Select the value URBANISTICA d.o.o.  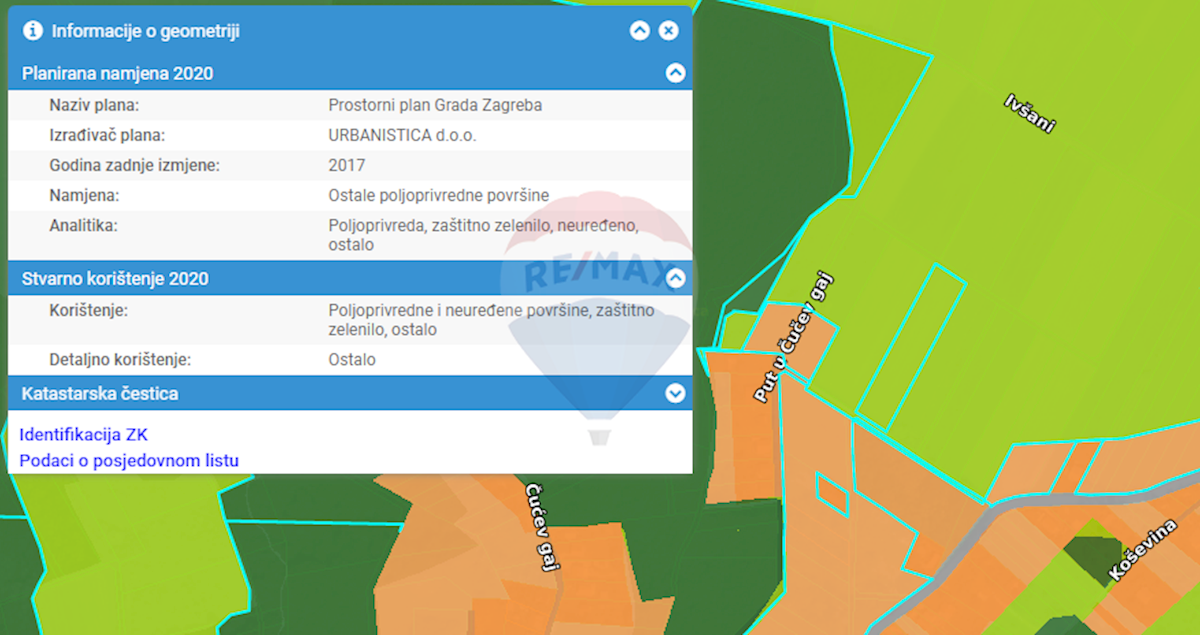(x=402, y=135)
